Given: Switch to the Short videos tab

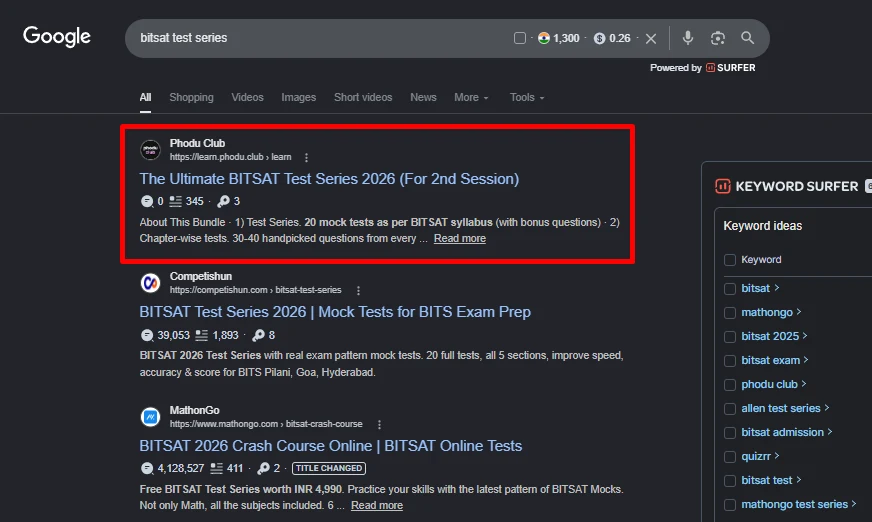Looking at the screenshot, I should (x=363, y=97).
